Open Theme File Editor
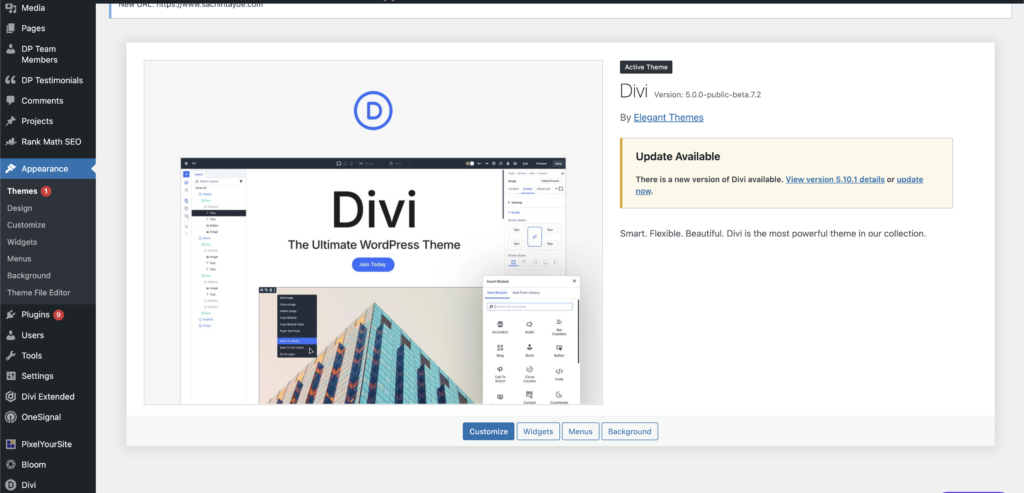This screenshot has width=1024, height=493. click(39, 293)
